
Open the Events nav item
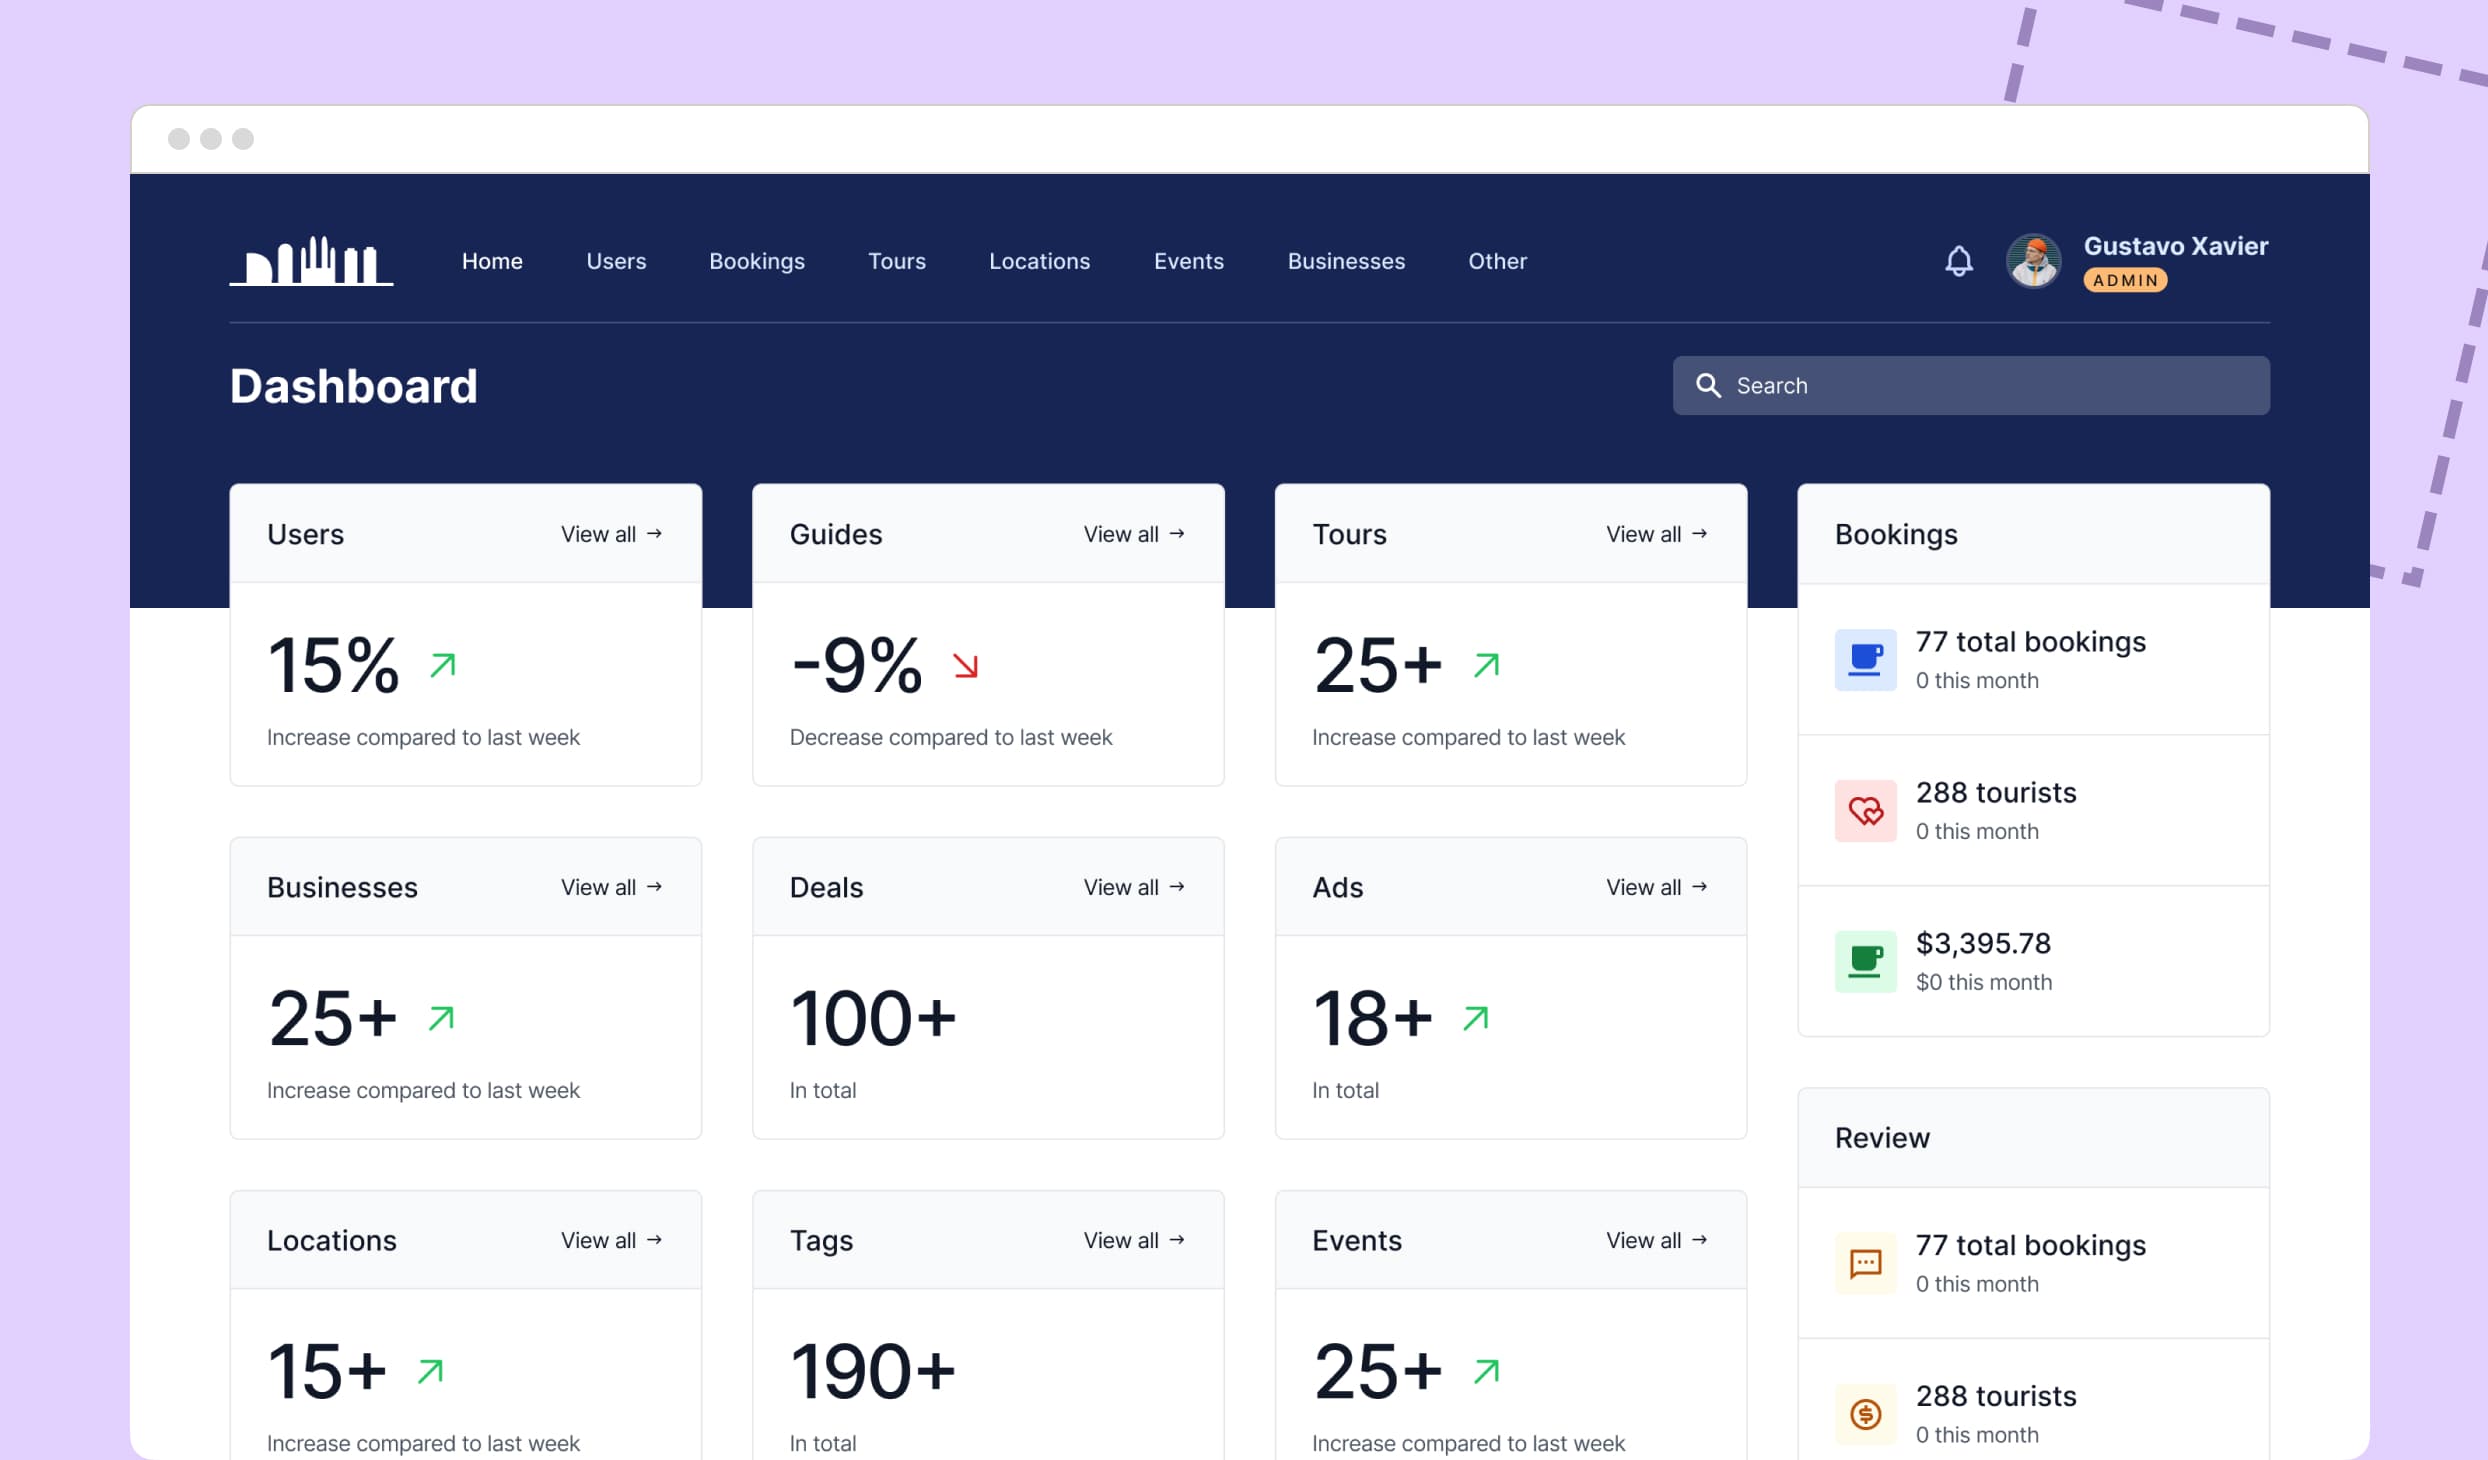click(x=1189, y=261)
